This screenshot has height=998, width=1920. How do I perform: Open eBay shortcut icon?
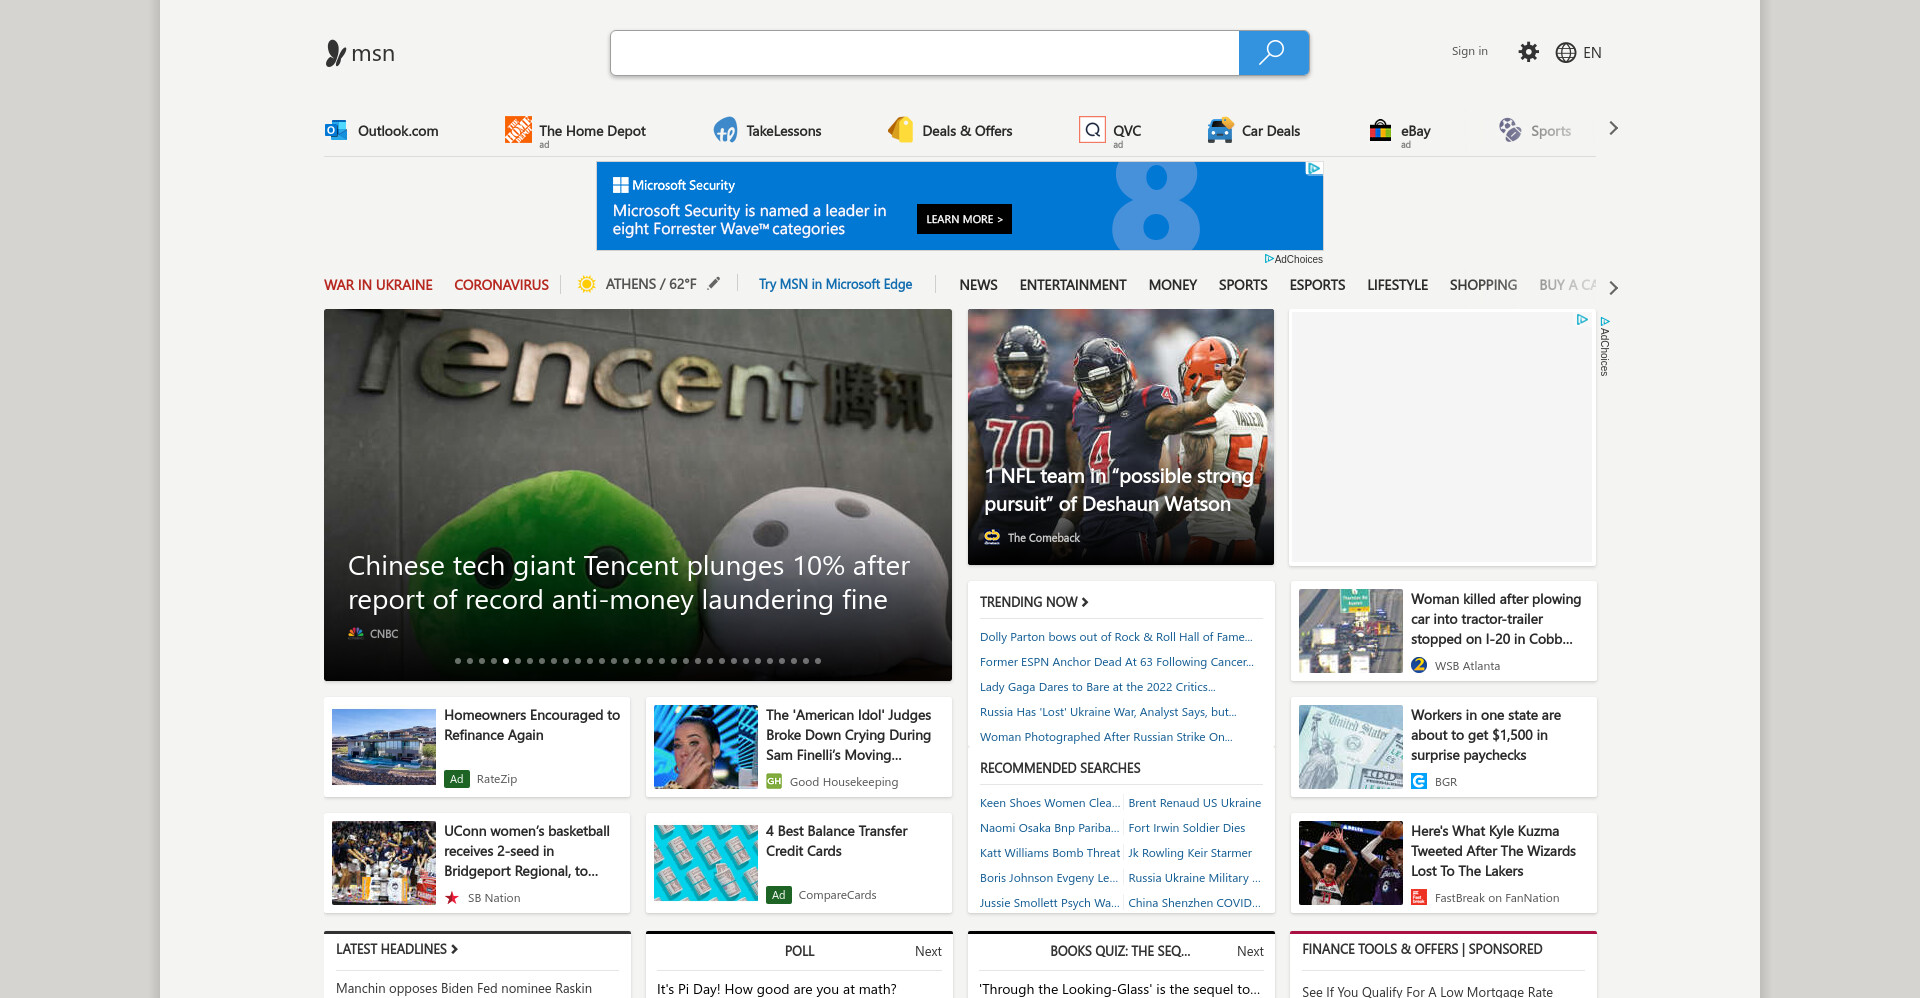click(1380, 130)
